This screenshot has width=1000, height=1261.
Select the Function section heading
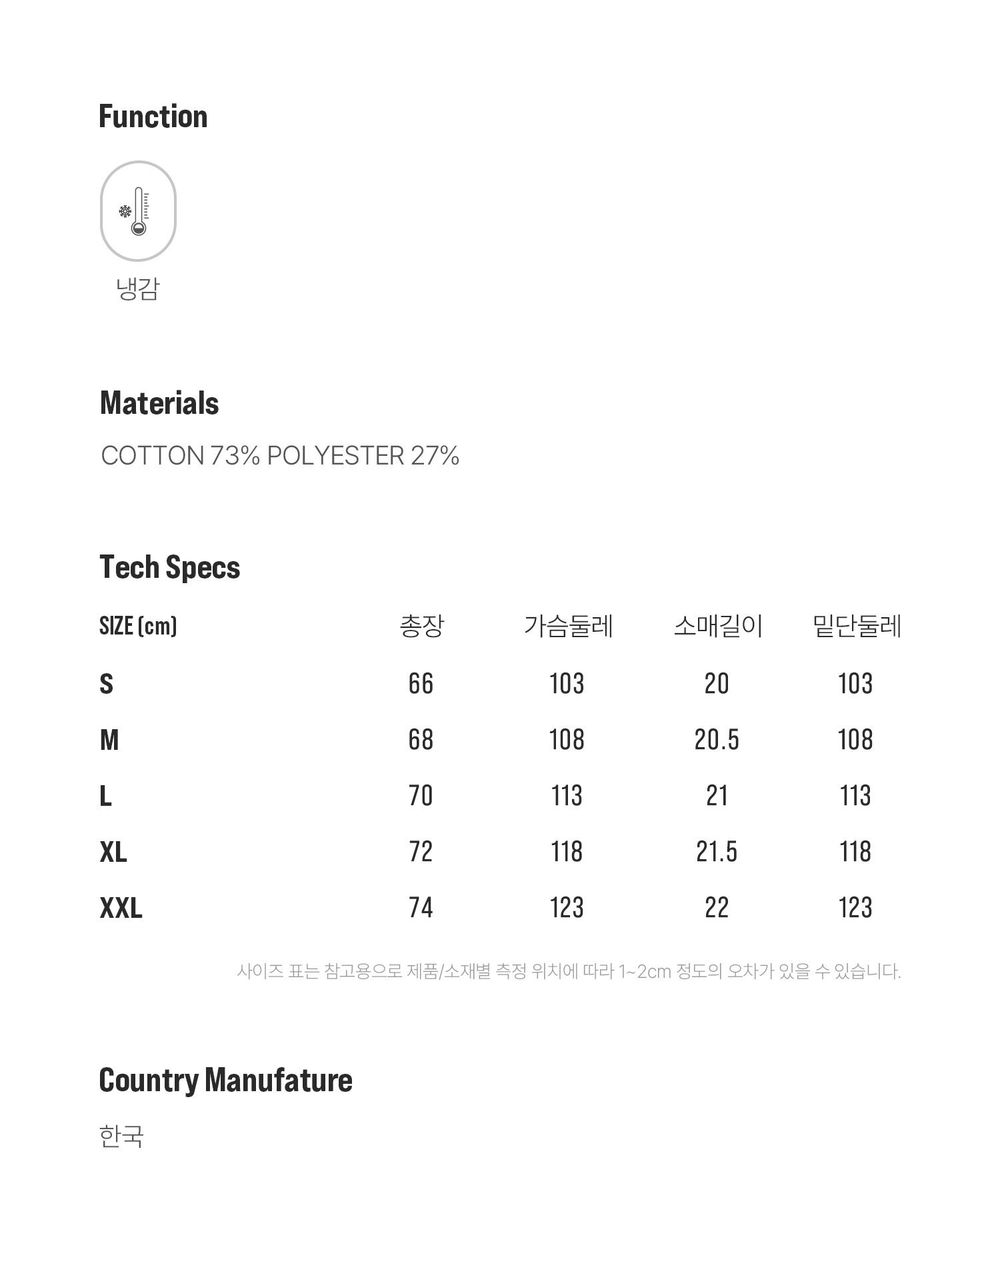click(x=153, y=116)
